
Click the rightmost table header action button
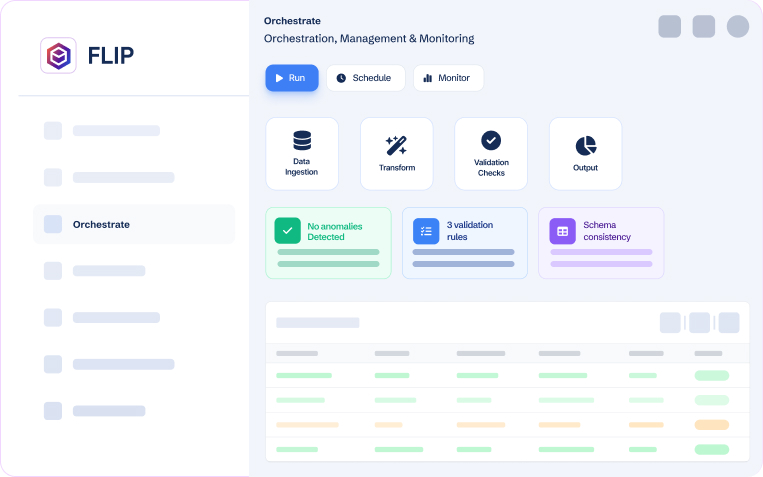729,323
